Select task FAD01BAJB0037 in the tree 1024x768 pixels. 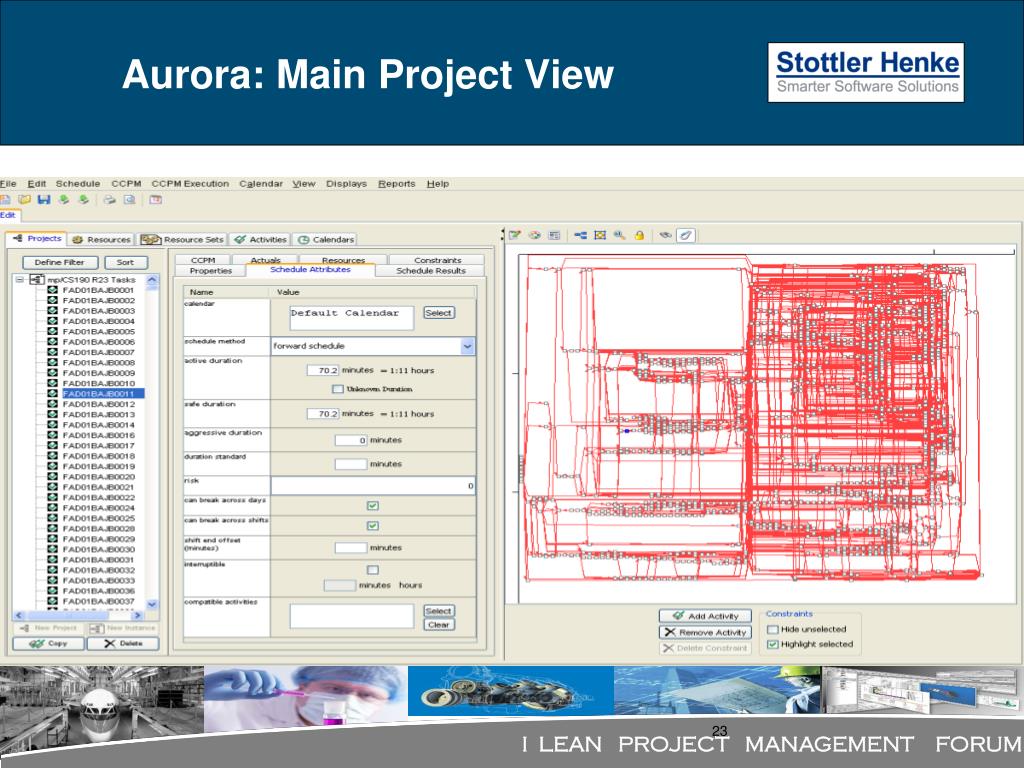[x=99, y=601]
